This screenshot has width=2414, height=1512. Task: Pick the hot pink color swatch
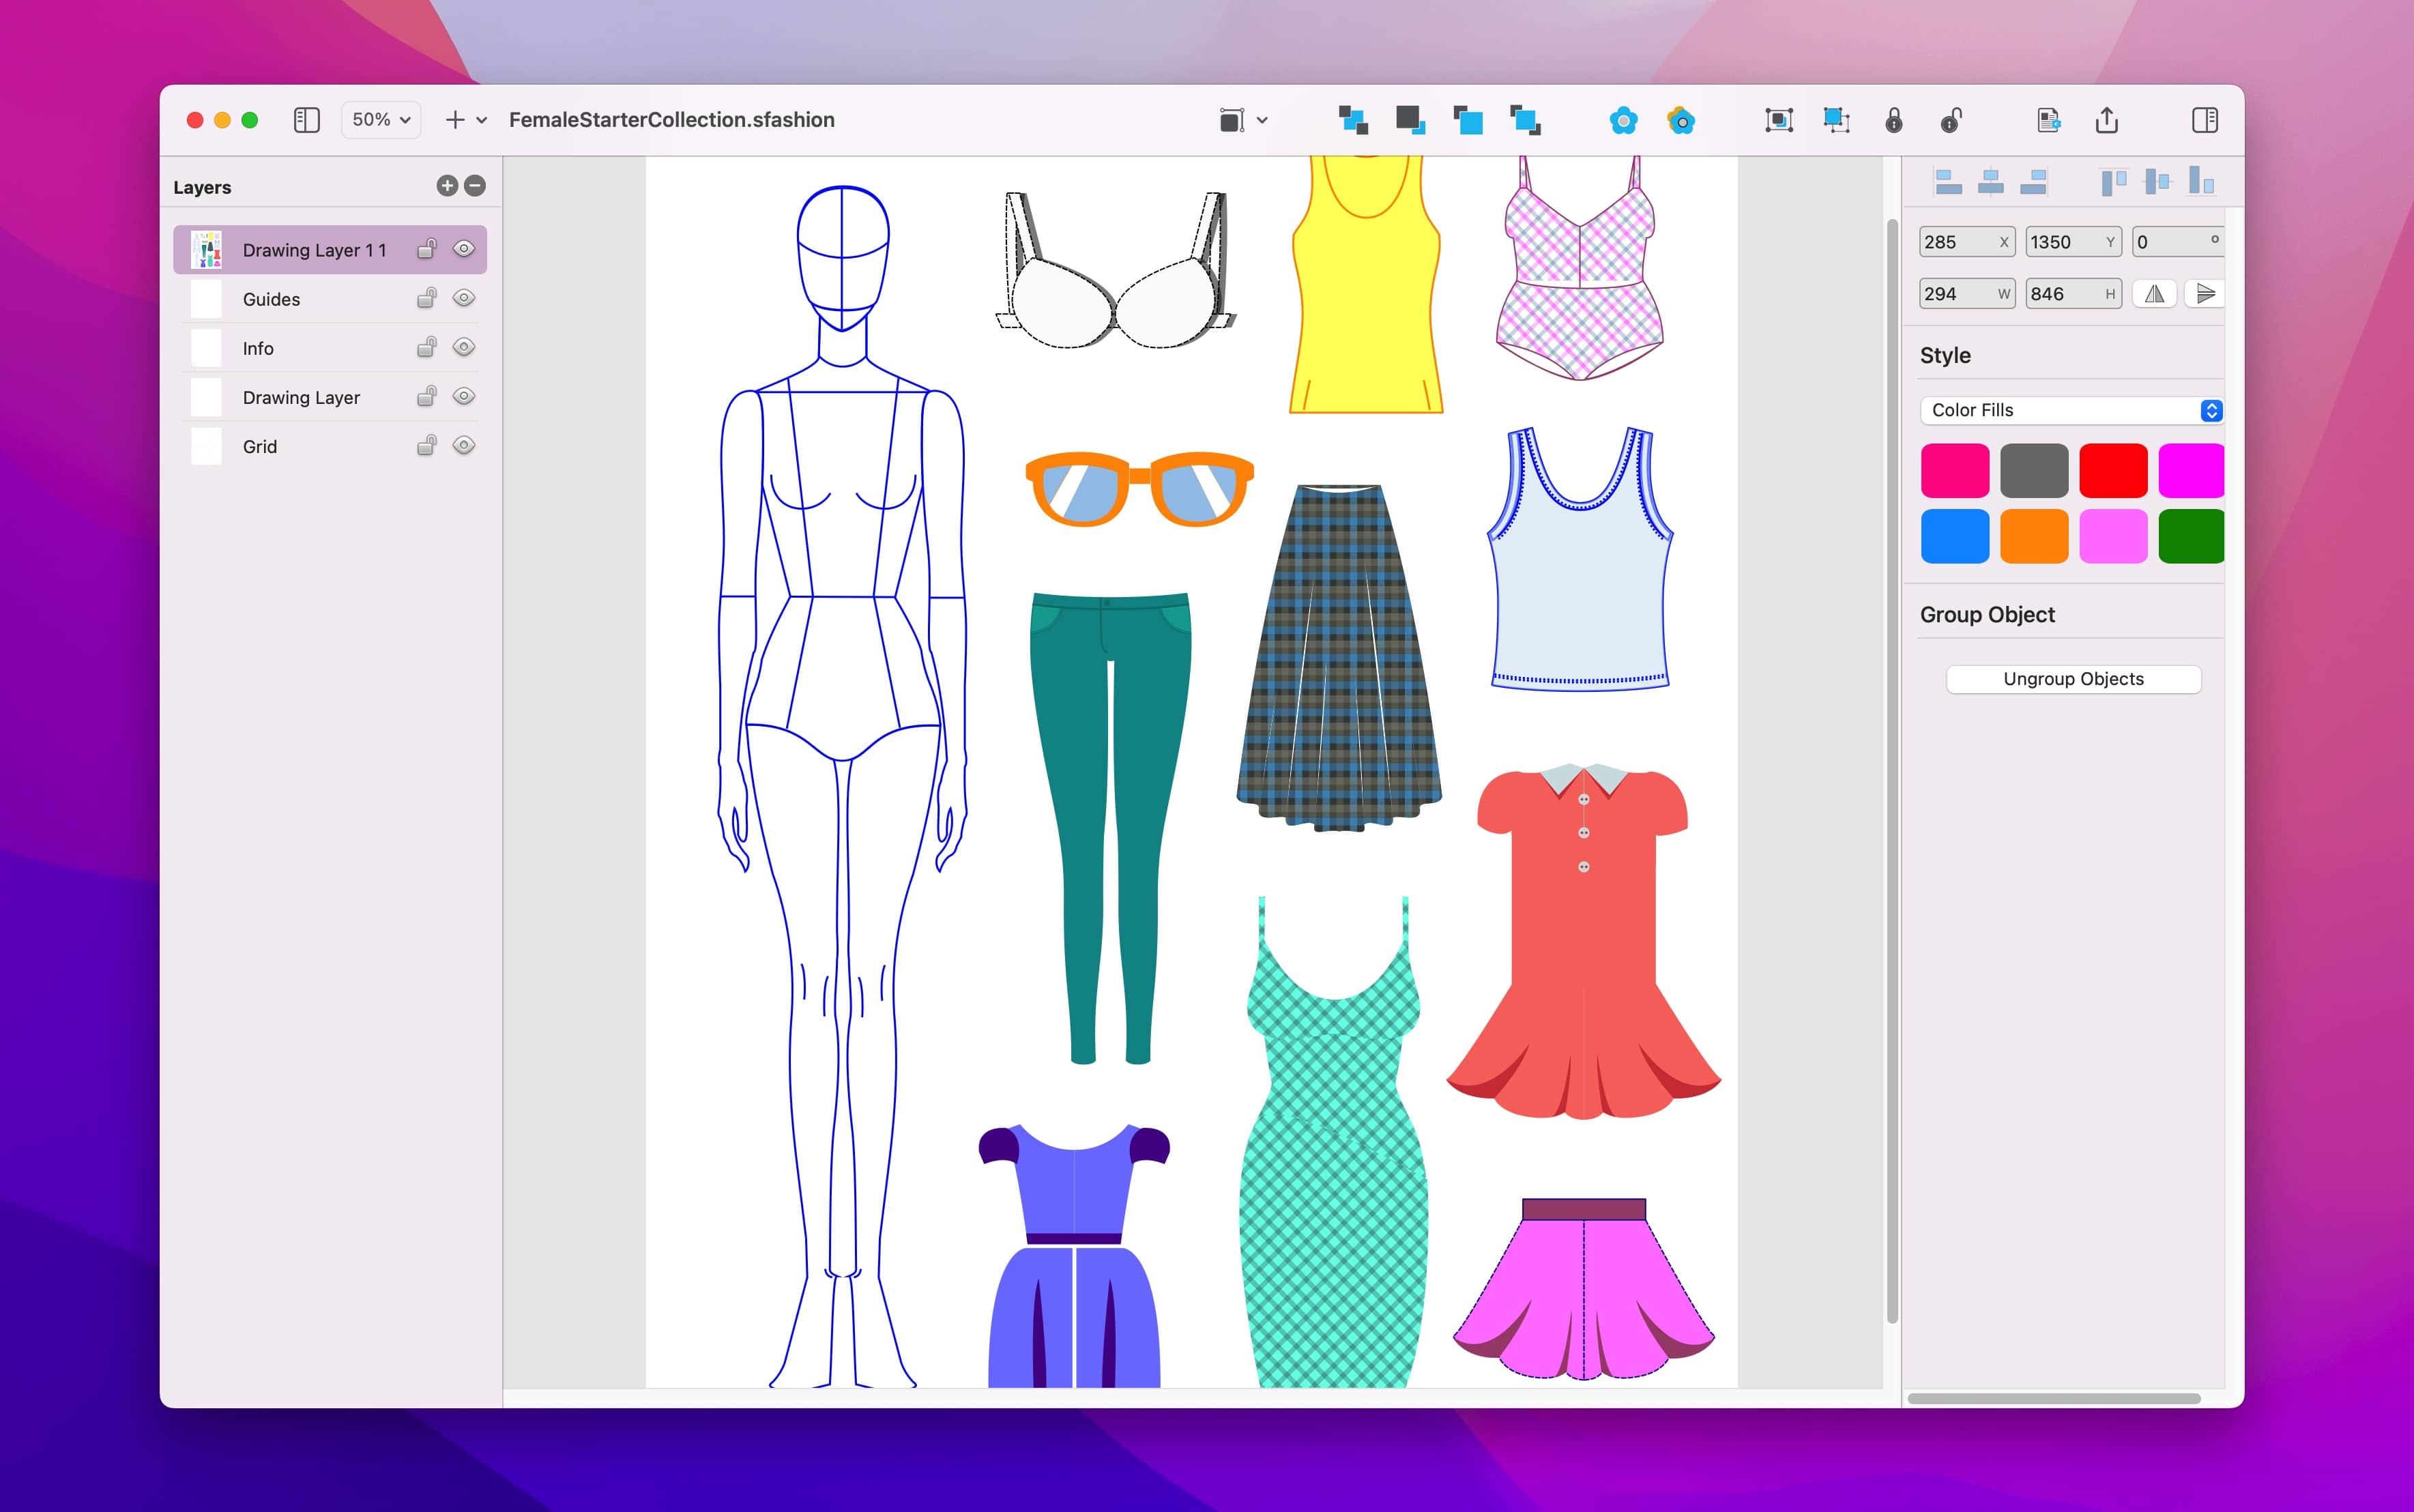(1955, 471)
